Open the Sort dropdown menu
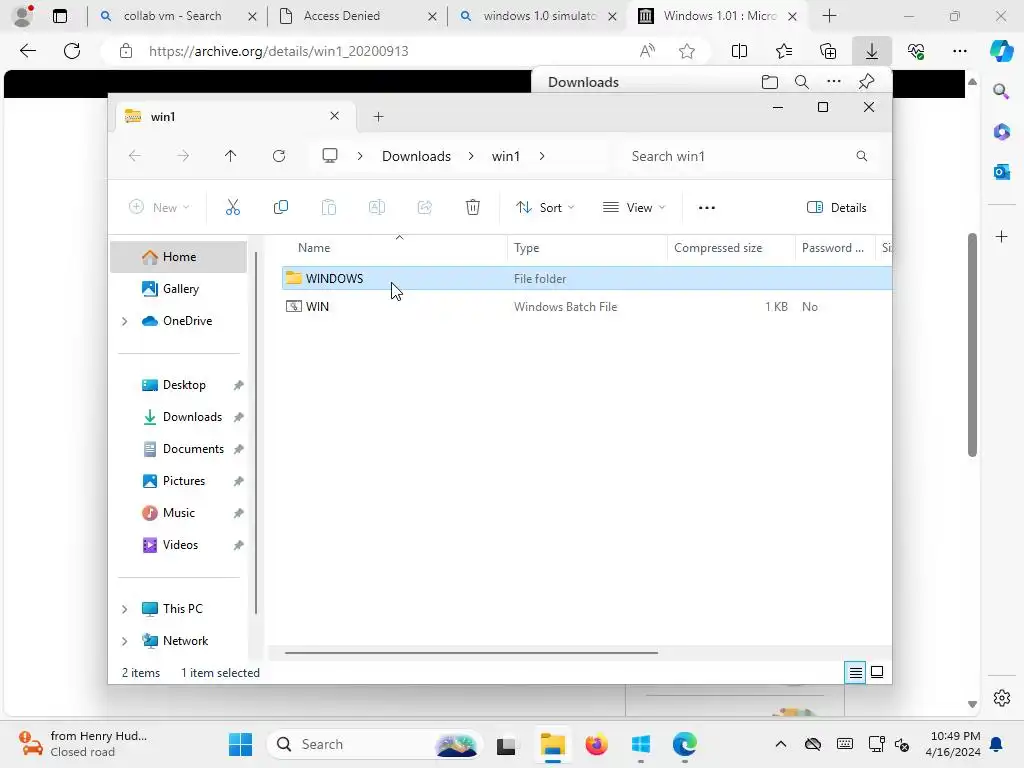Viewport: 1024px width, 768px height. pos(545,208)
